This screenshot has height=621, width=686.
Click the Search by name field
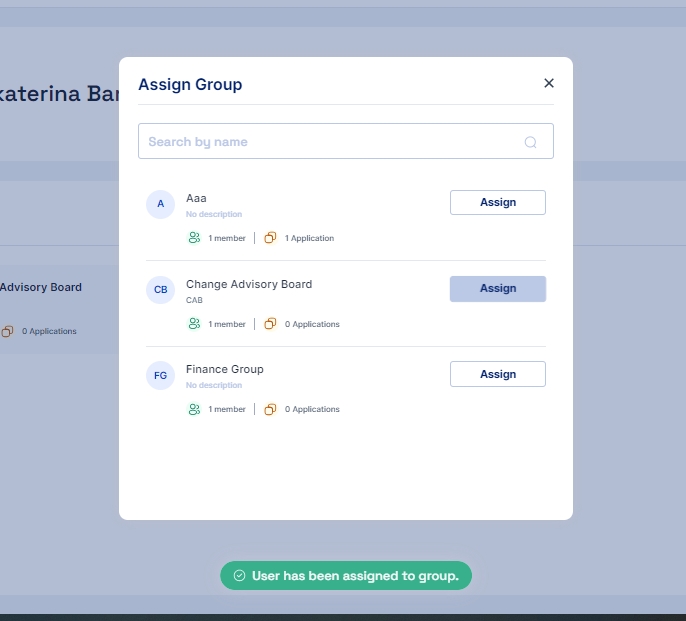[x=330, y=142]
